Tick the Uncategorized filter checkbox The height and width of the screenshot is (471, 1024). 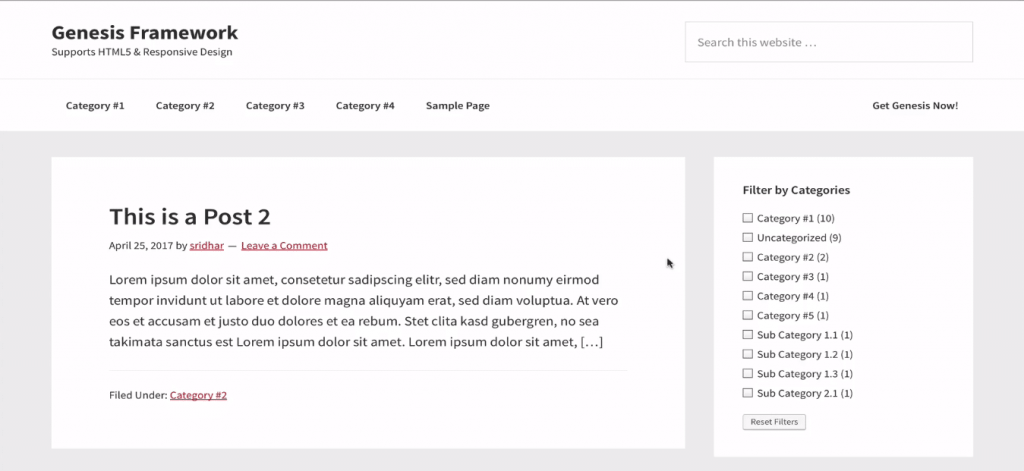pos(747,238)
